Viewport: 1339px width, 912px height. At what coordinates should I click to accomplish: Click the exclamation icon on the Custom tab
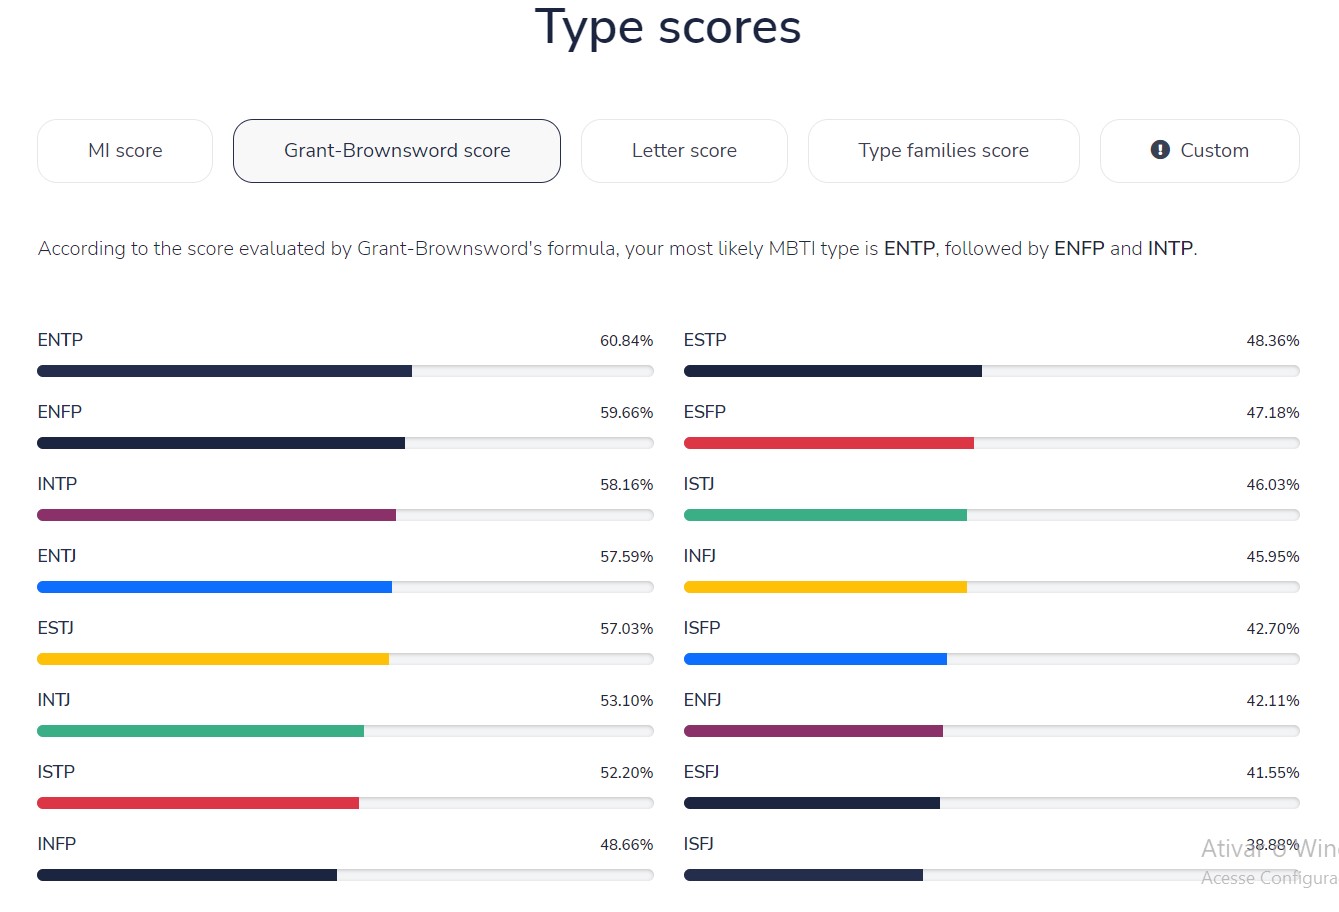click(x=1160, y=150)
